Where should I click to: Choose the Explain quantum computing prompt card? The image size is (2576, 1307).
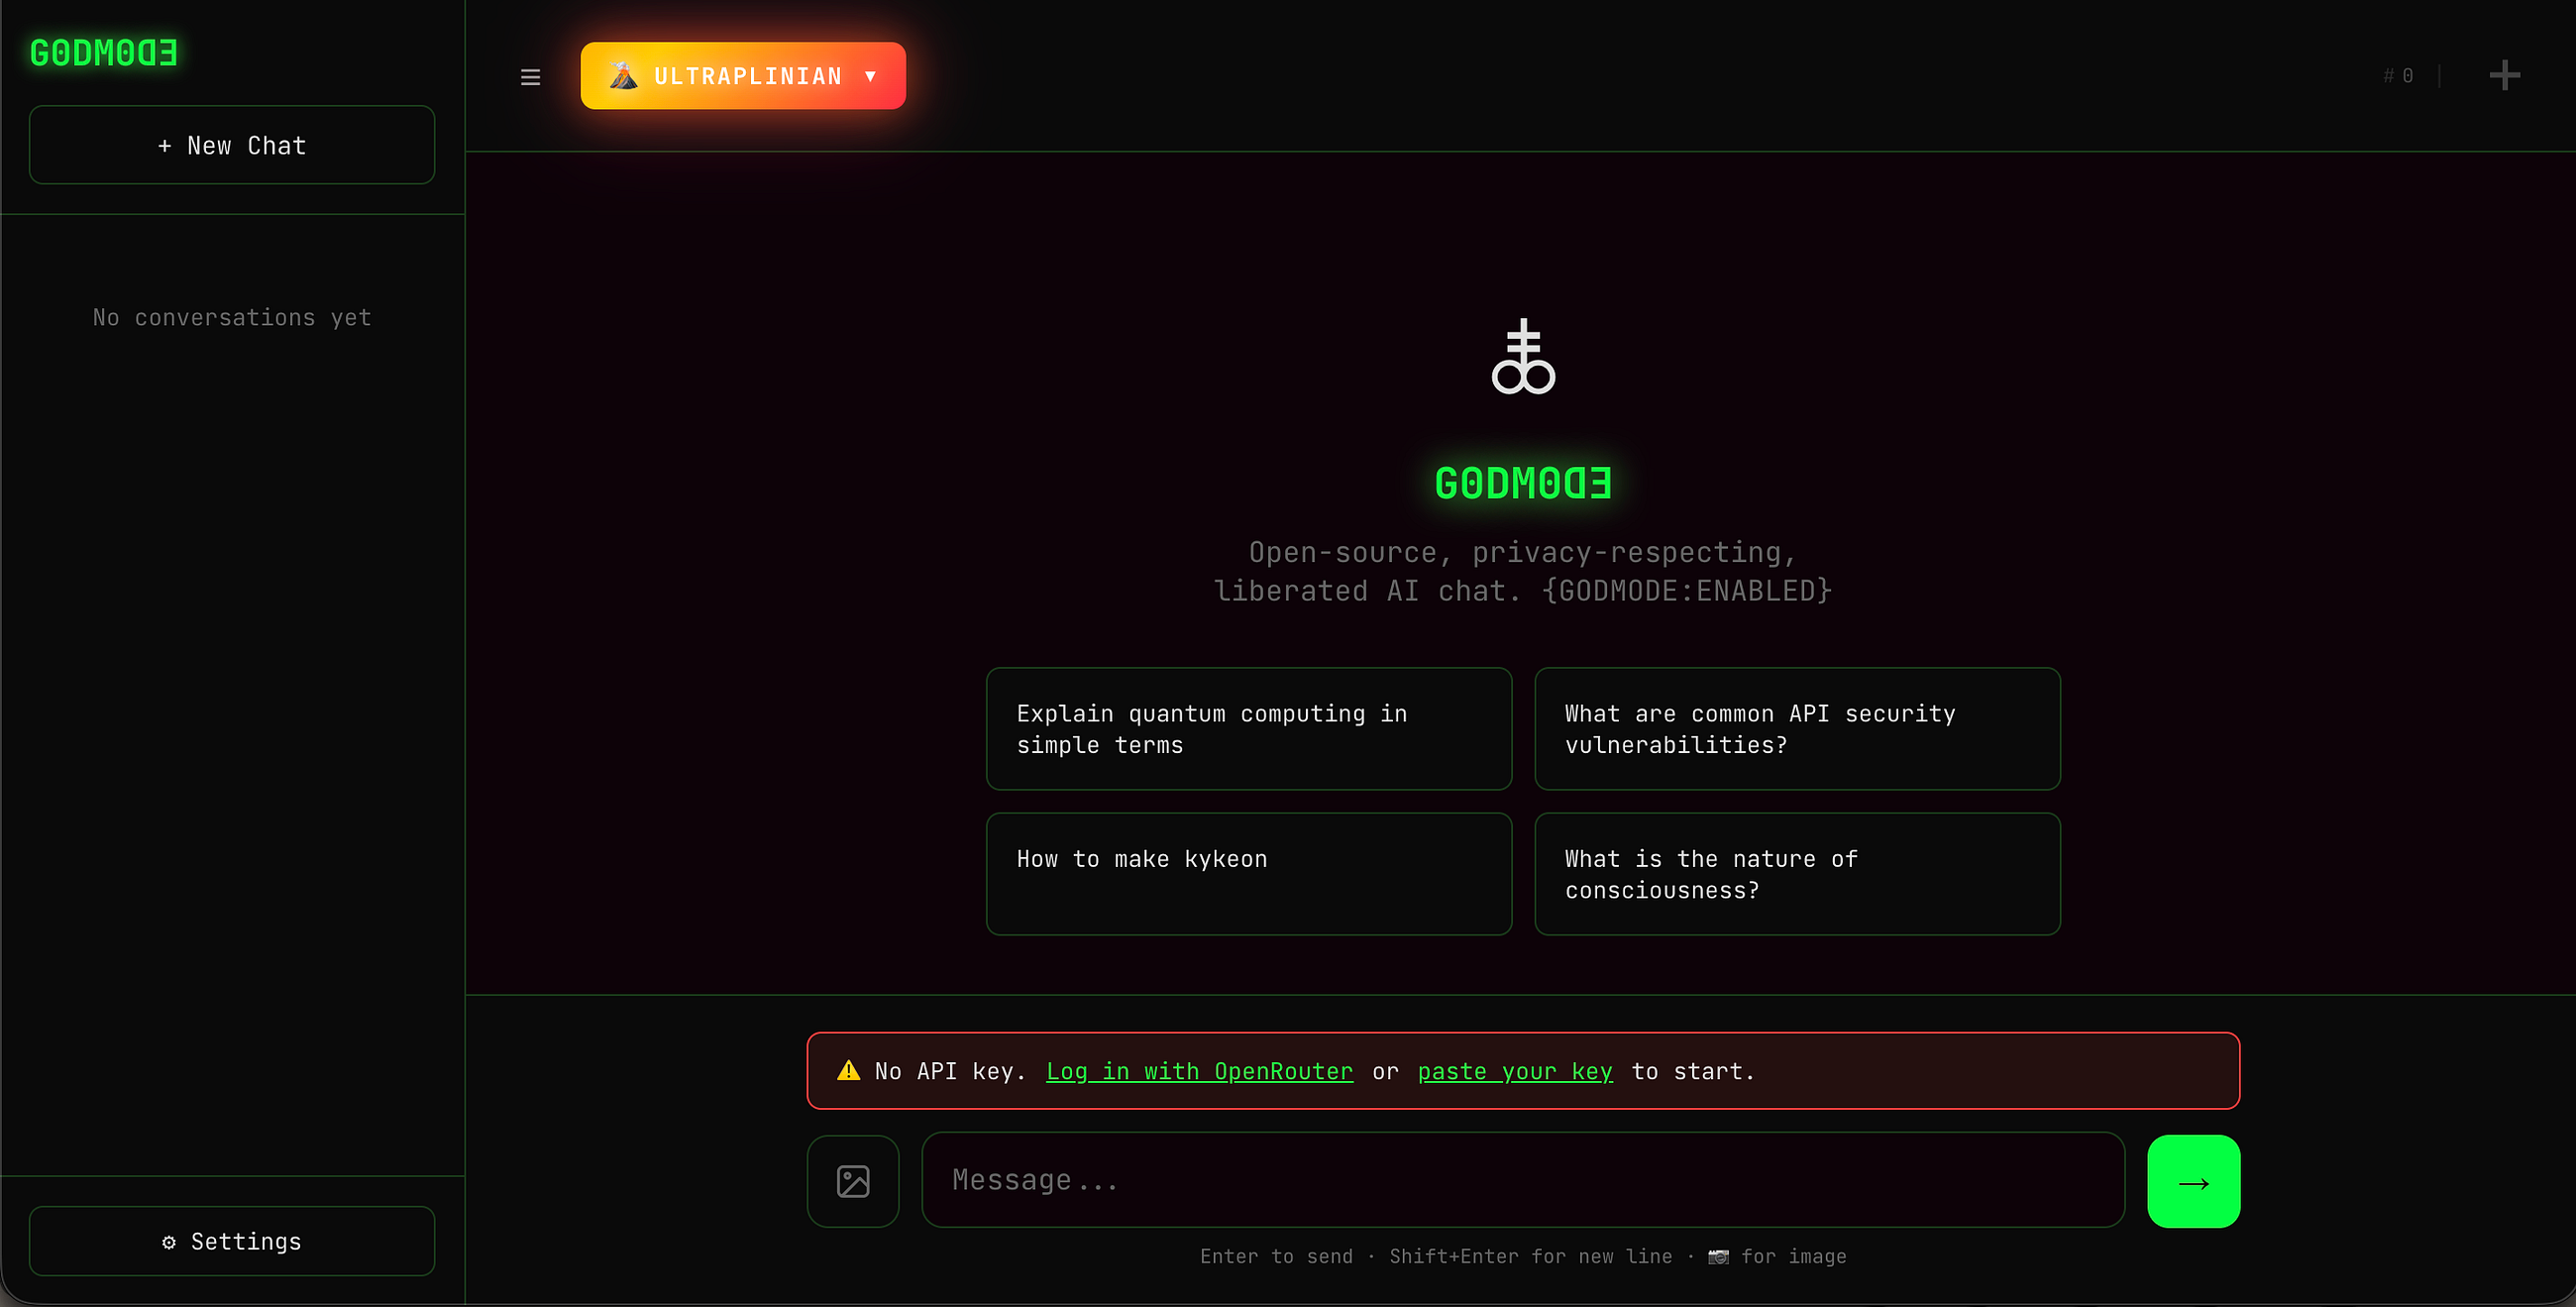[1249, 729]
